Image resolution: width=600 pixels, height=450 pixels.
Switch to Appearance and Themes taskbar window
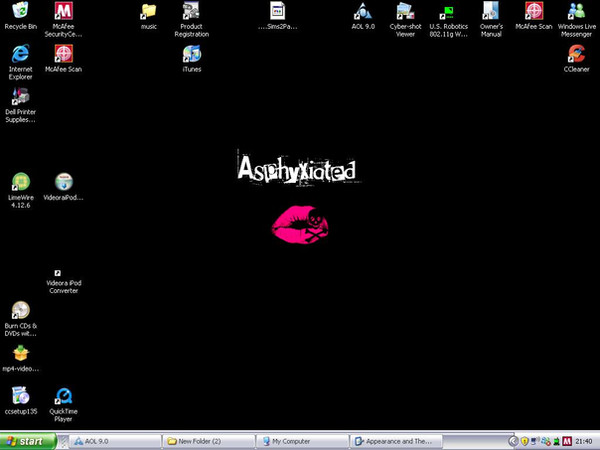[x=396, y=441]
